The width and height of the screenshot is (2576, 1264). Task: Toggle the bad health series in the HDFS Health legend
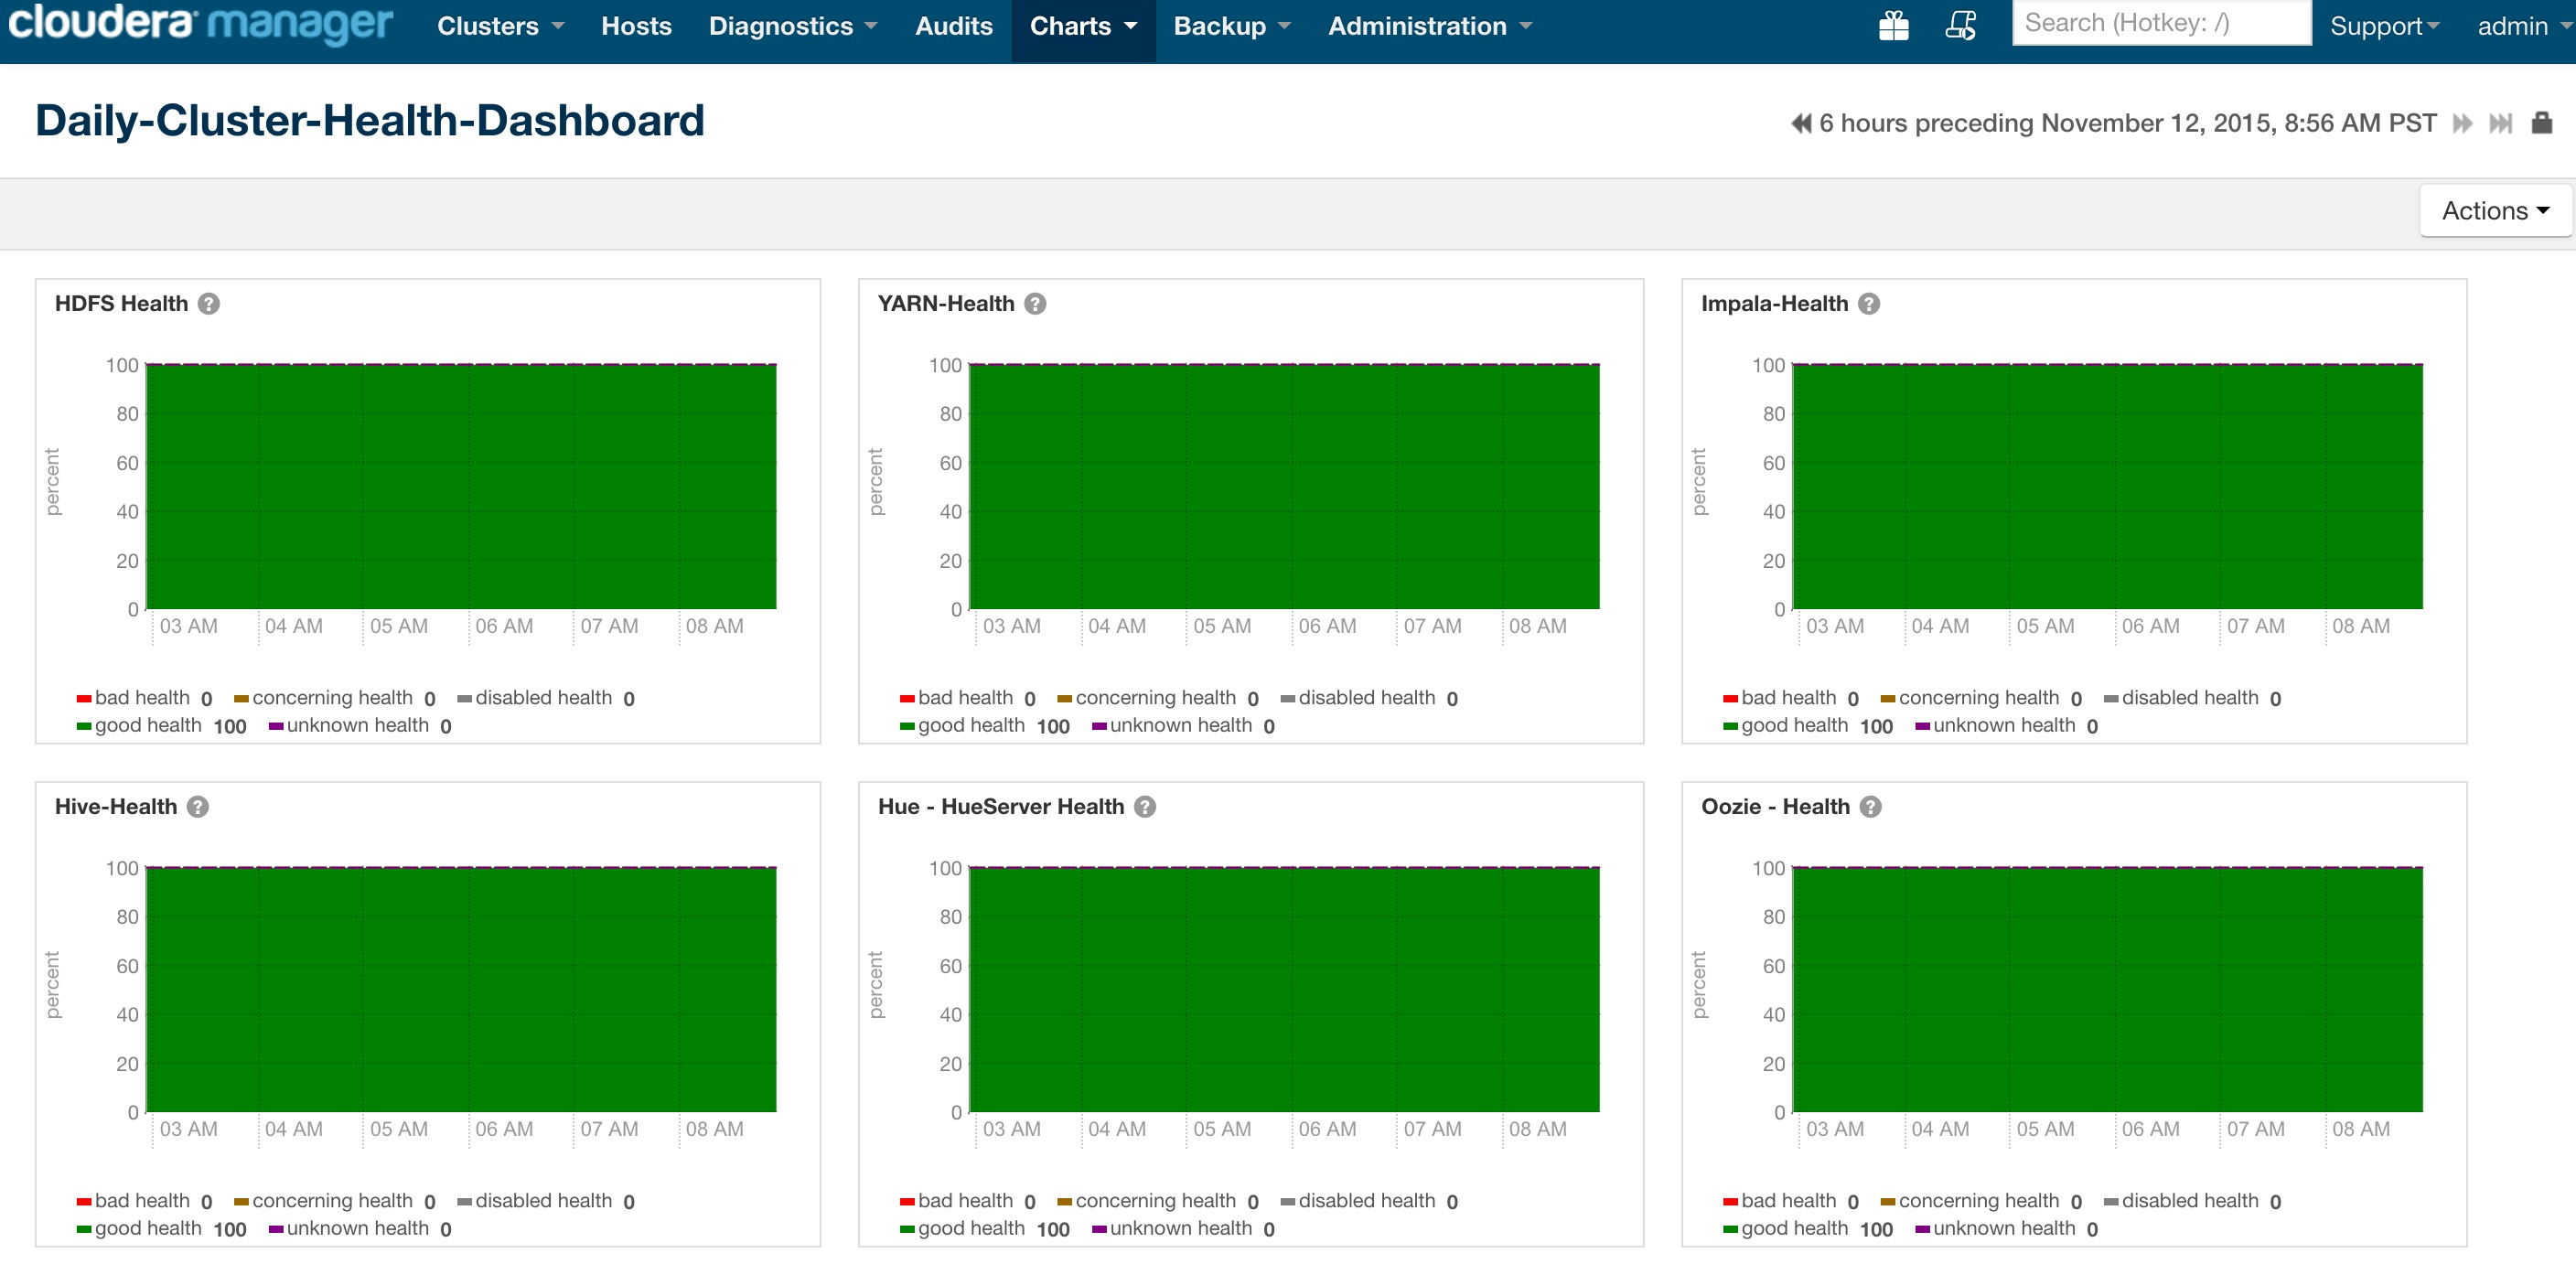pos(141,698)
